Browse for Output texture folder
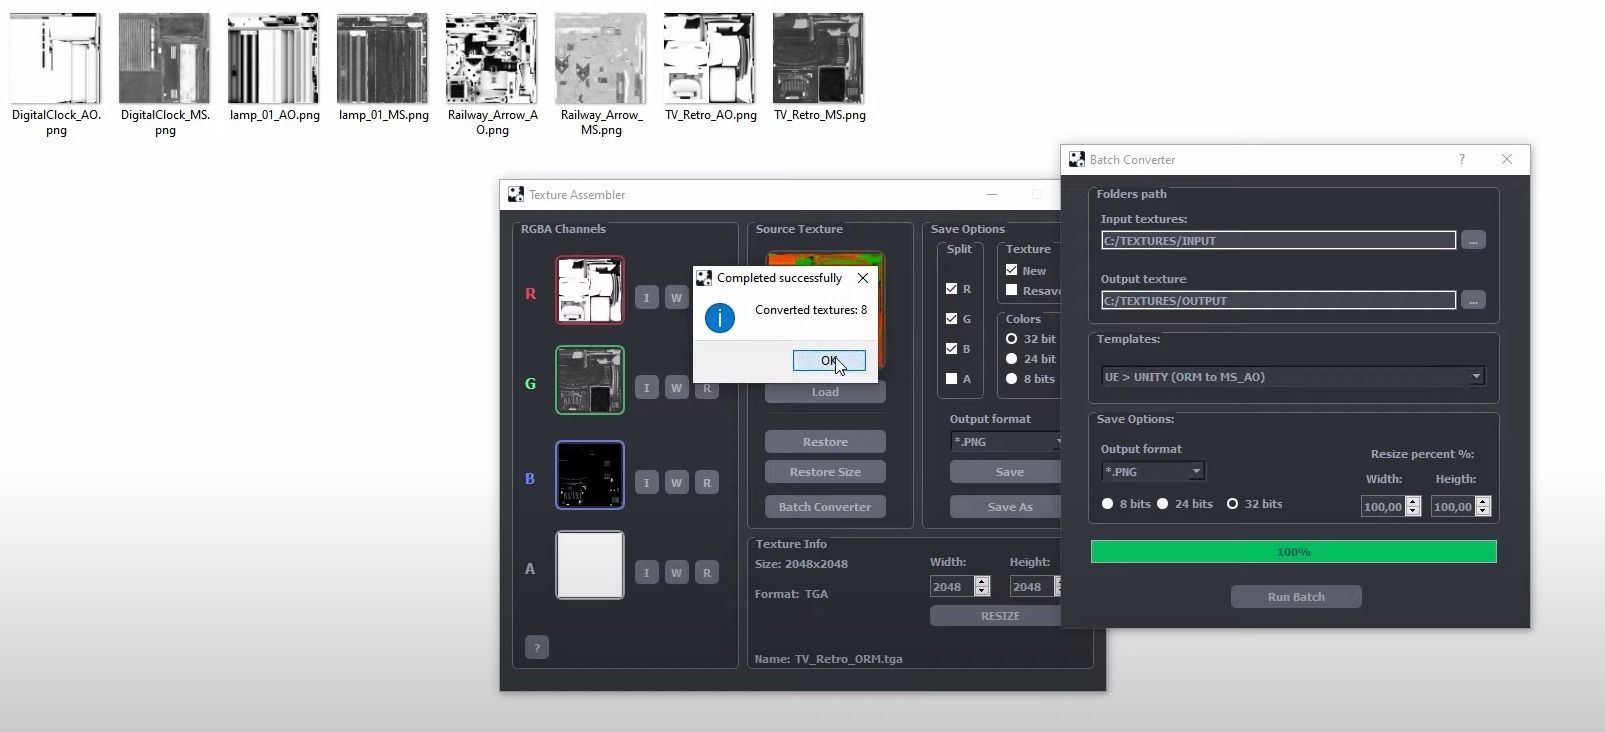Screen dimensions: 1605x732 tap(1473, 300)
